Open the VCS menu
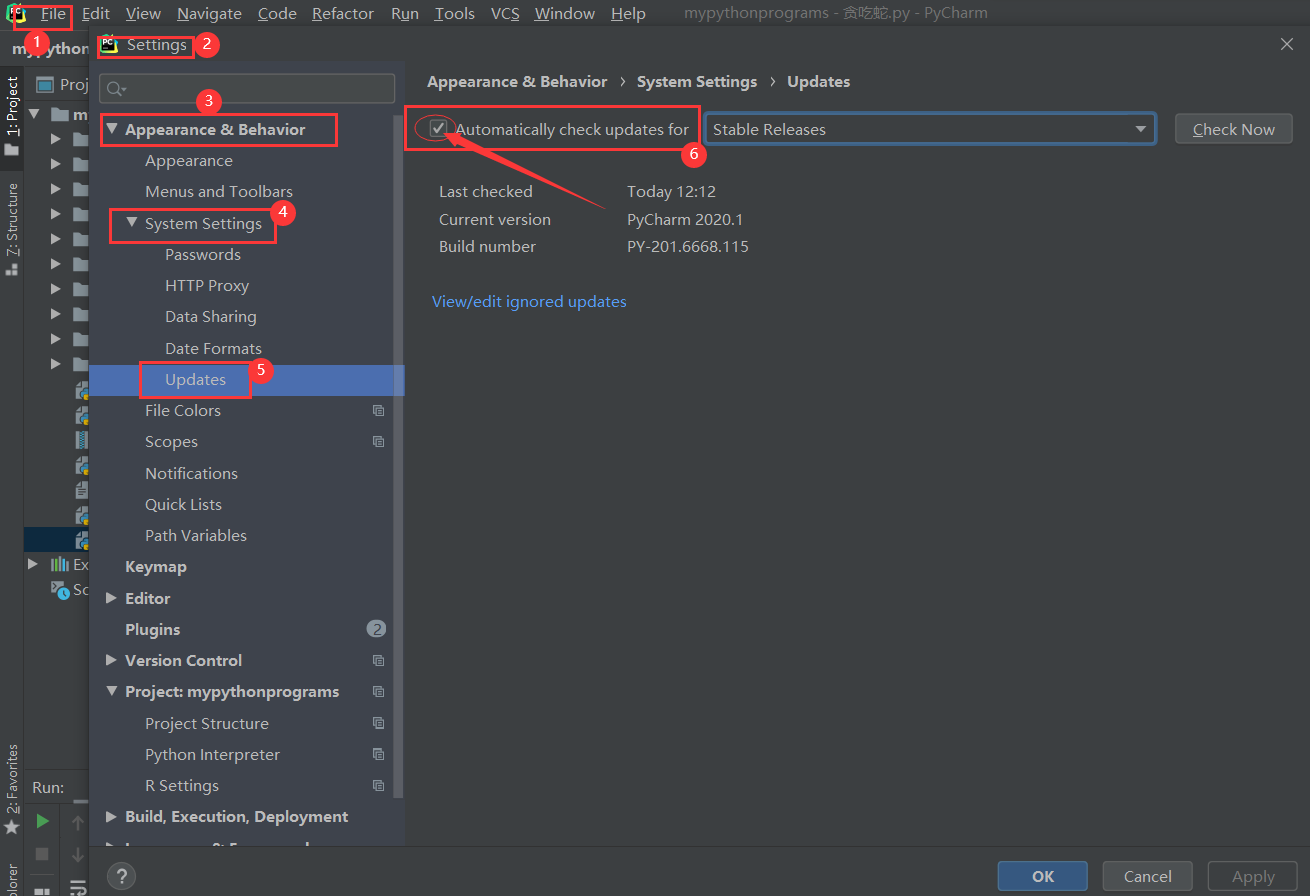1310x896 pixels. click(x=505, y=14)
